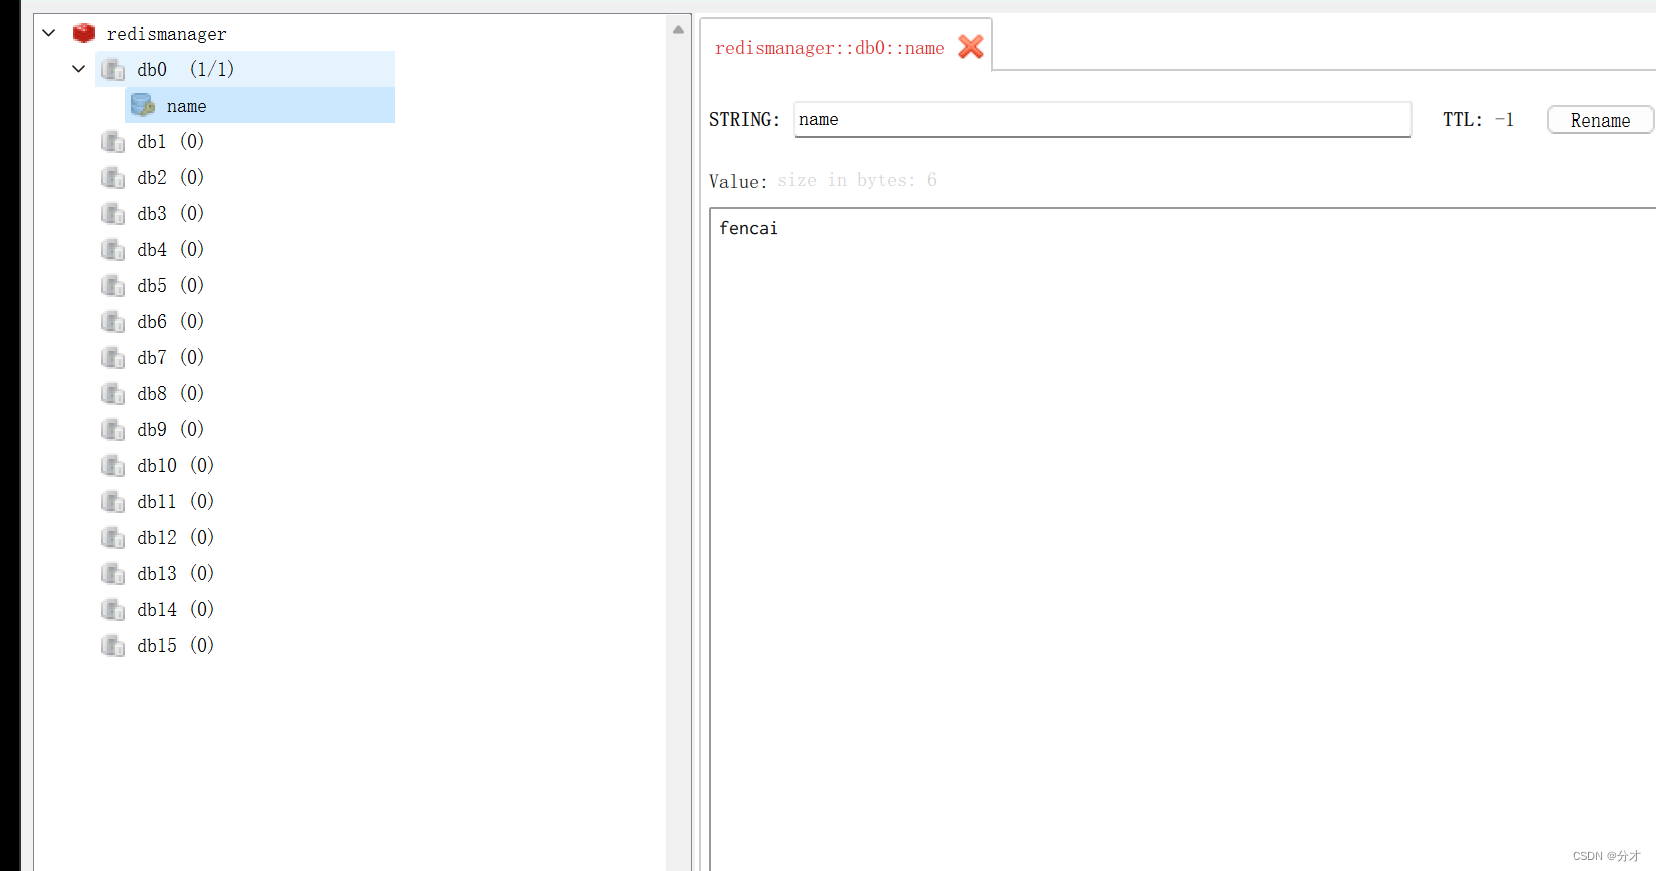The image size is (1656, 871).
Task: Click the 'size in bytes: 6' text
Action: [857, 180]
